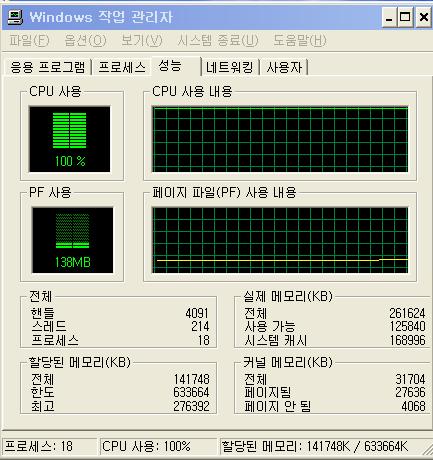Viewport: 433px width, 460px height.
Task: Click the 할당된 메모리 status bar panel
Action: click(x=322, y=446)
